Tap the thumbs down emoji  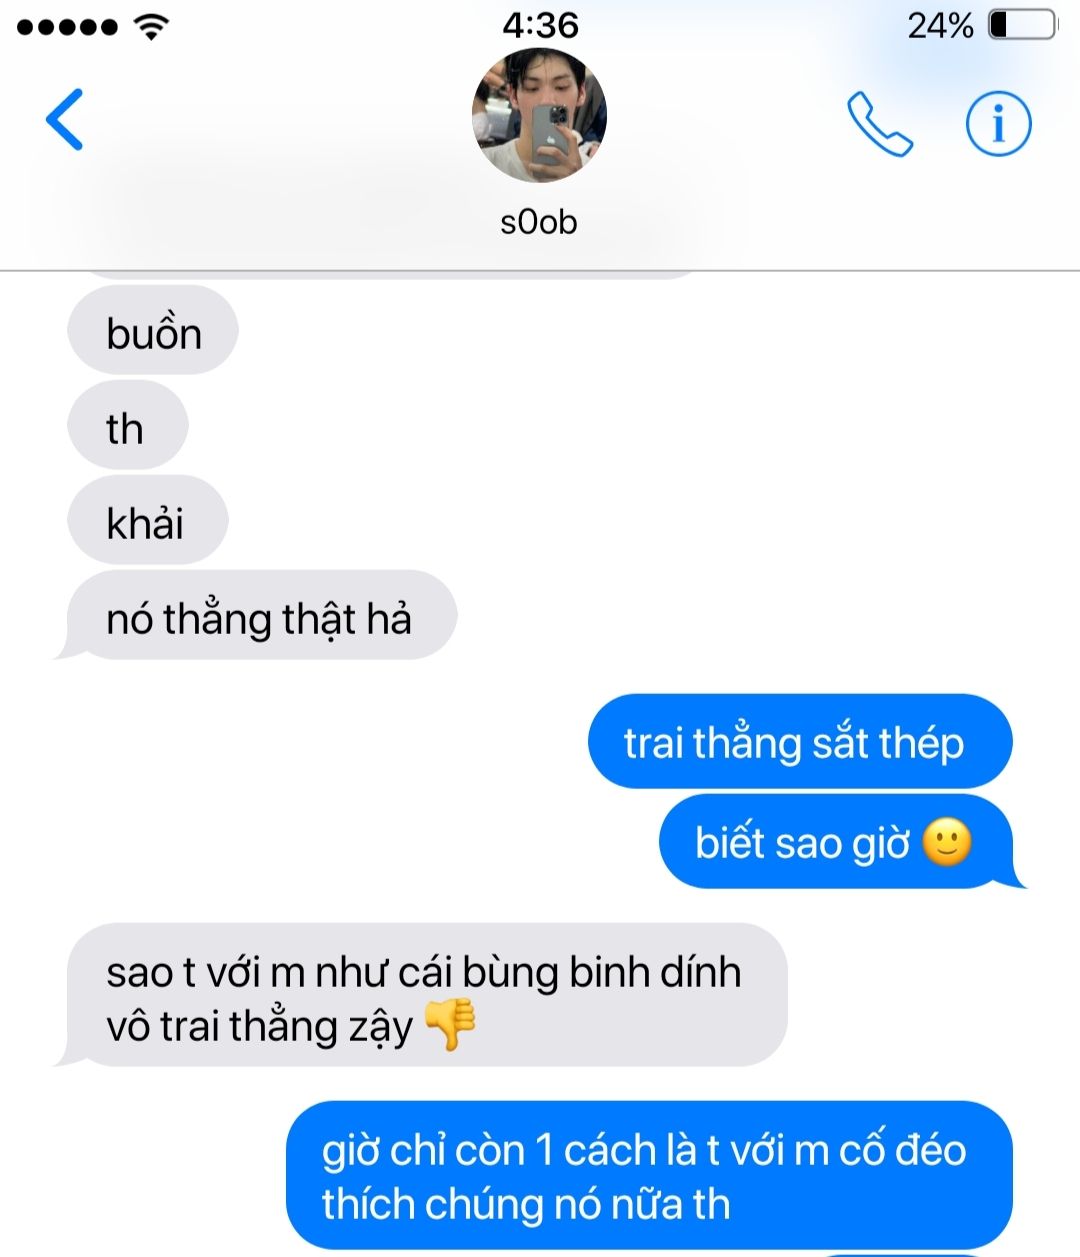point(451,1025)
